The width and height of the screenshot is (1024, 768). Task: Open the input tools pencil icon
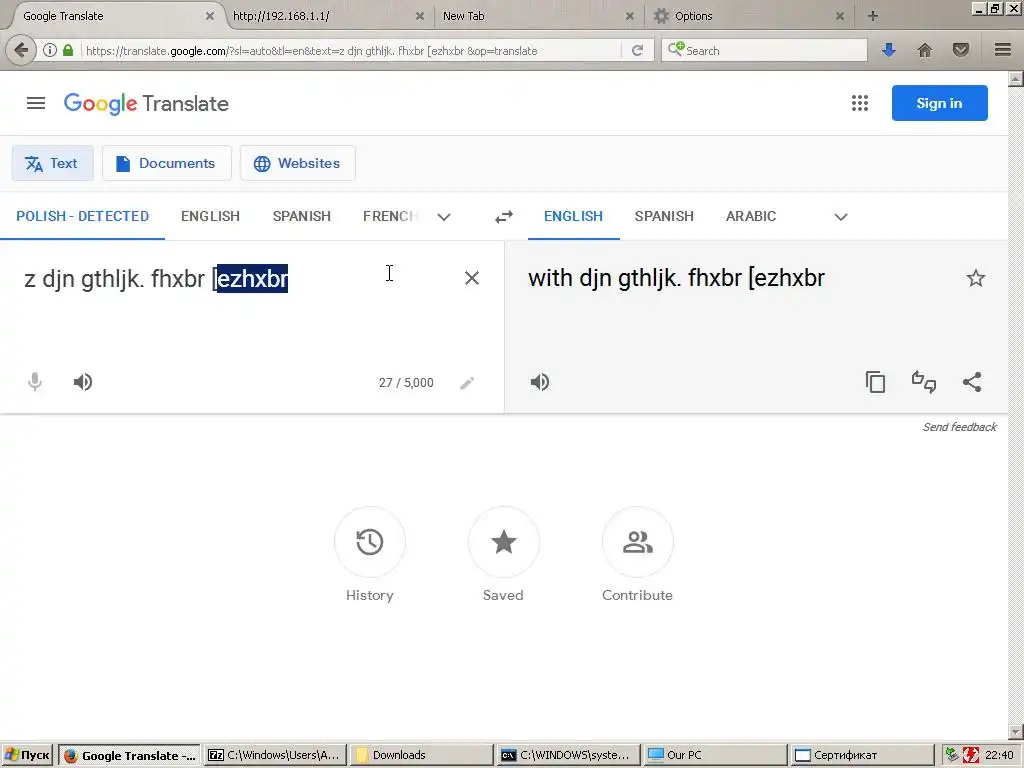(x=466, y=383)
